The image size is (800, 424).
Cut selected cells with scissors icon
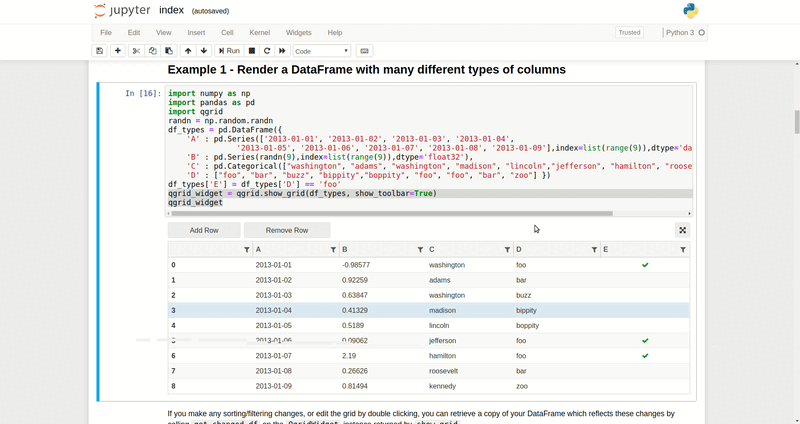point(136,51)
